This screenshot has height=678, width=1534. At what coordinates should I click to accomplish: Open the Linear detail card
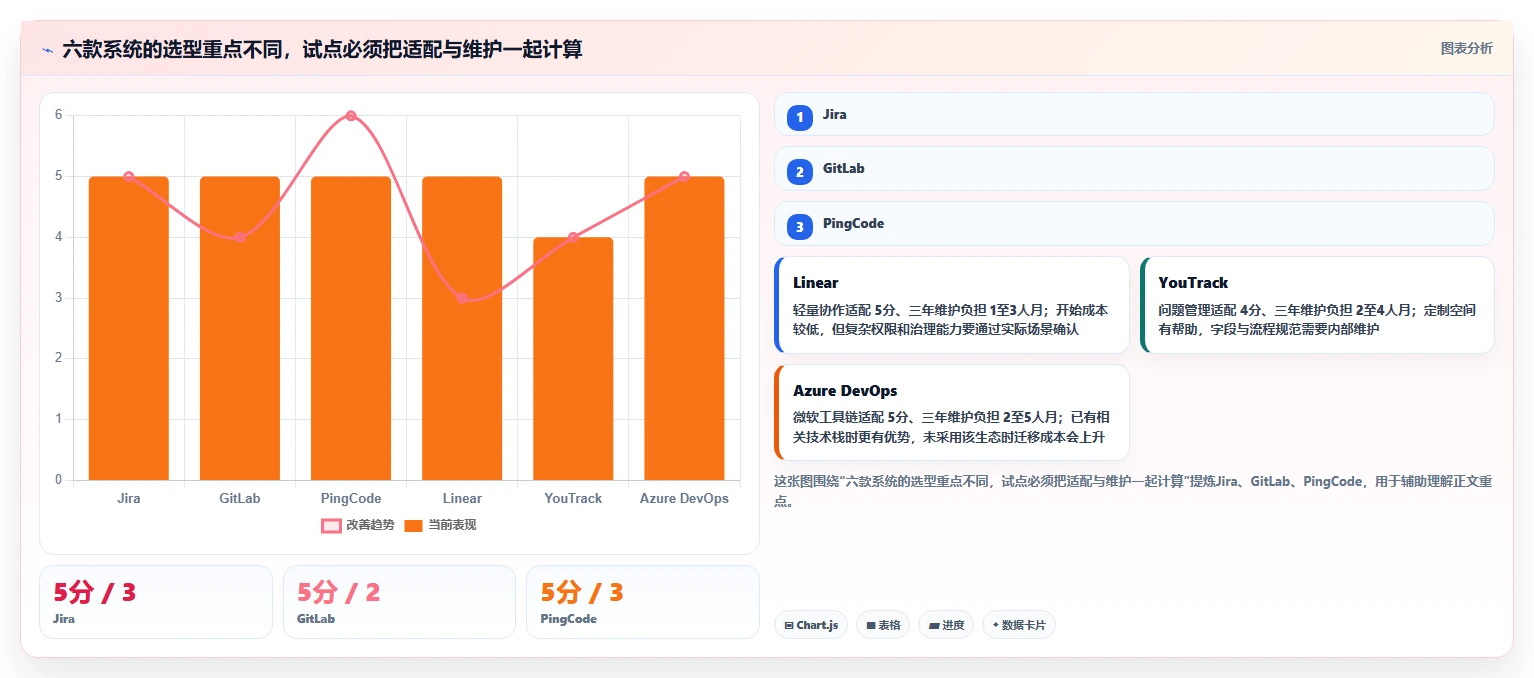coord(951,305)
